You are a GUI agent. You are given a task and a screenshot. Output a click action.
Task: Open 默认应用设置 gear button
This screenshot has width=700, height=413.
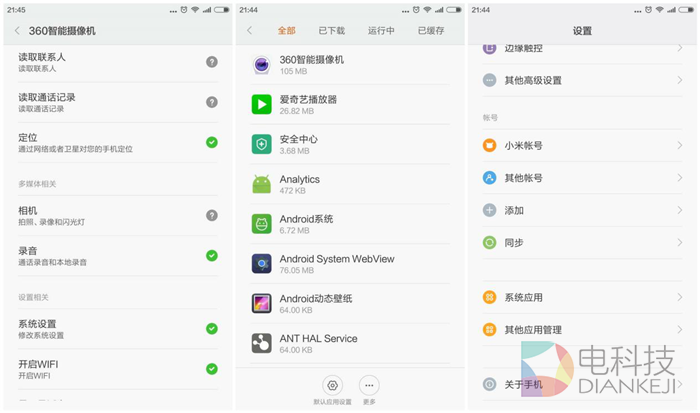(x=333, y=385)
